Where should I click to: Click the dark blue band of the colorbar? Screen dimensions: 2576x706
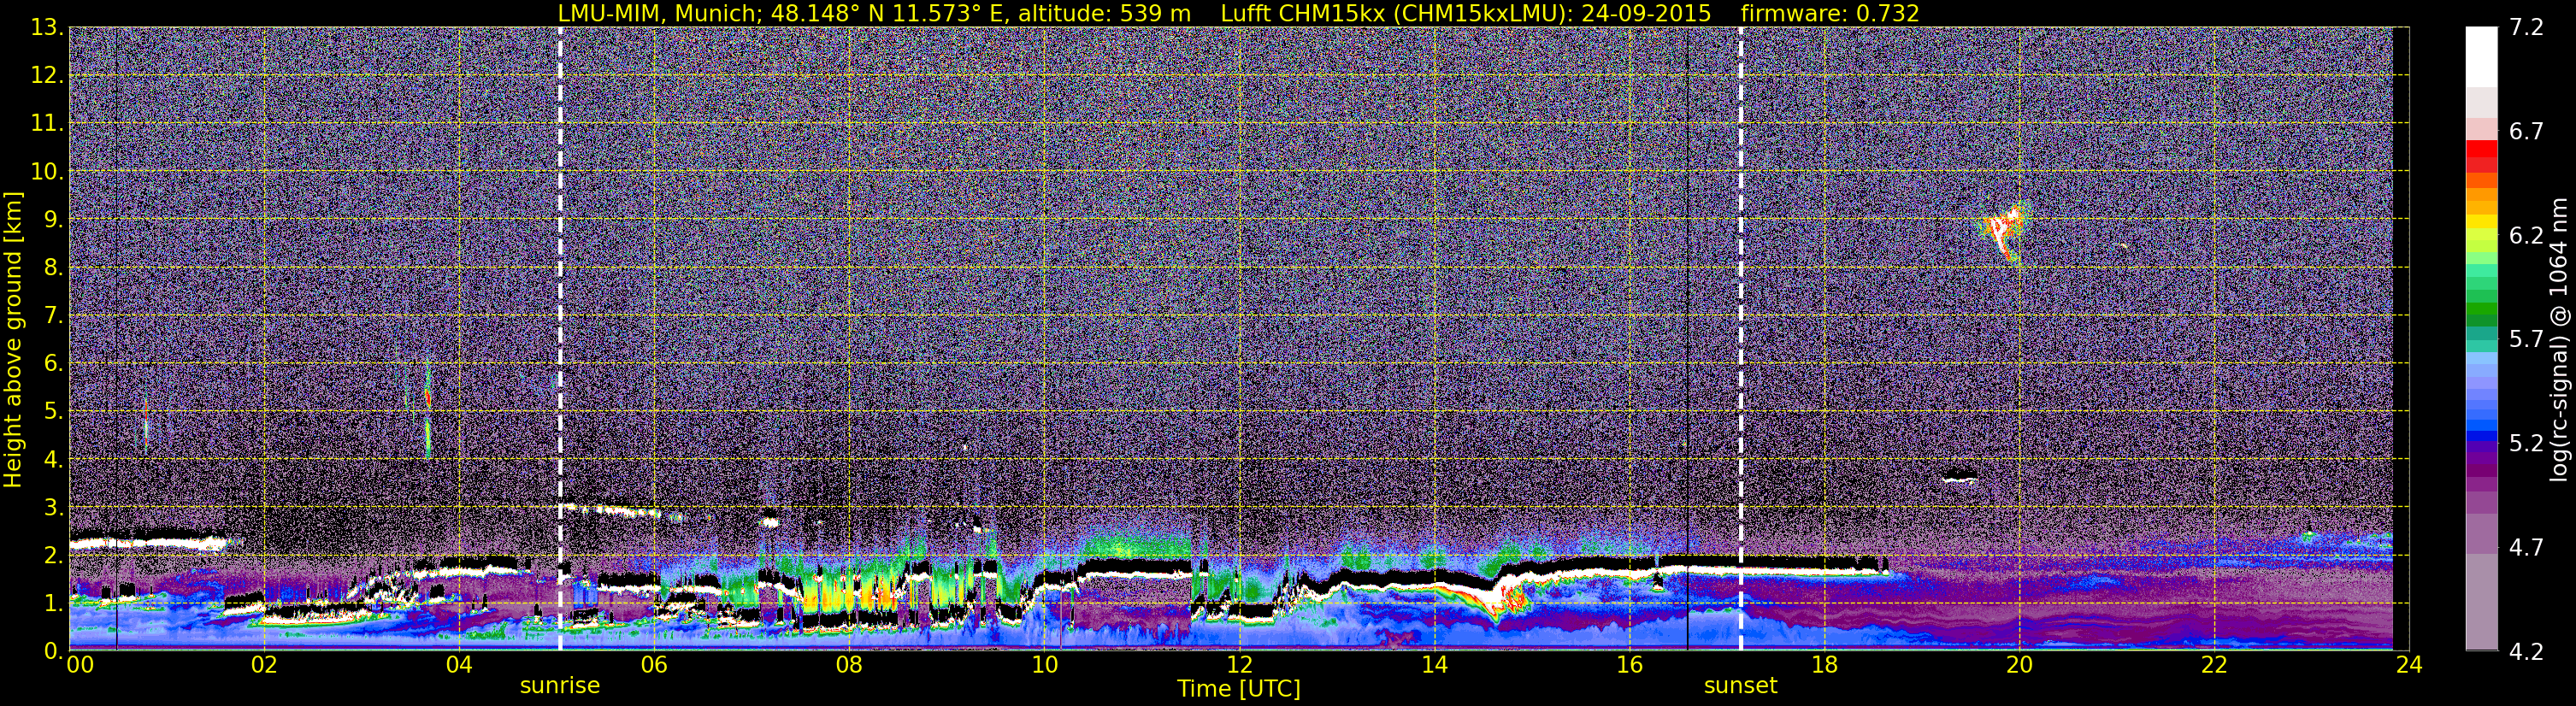[x=2482, y=436]
